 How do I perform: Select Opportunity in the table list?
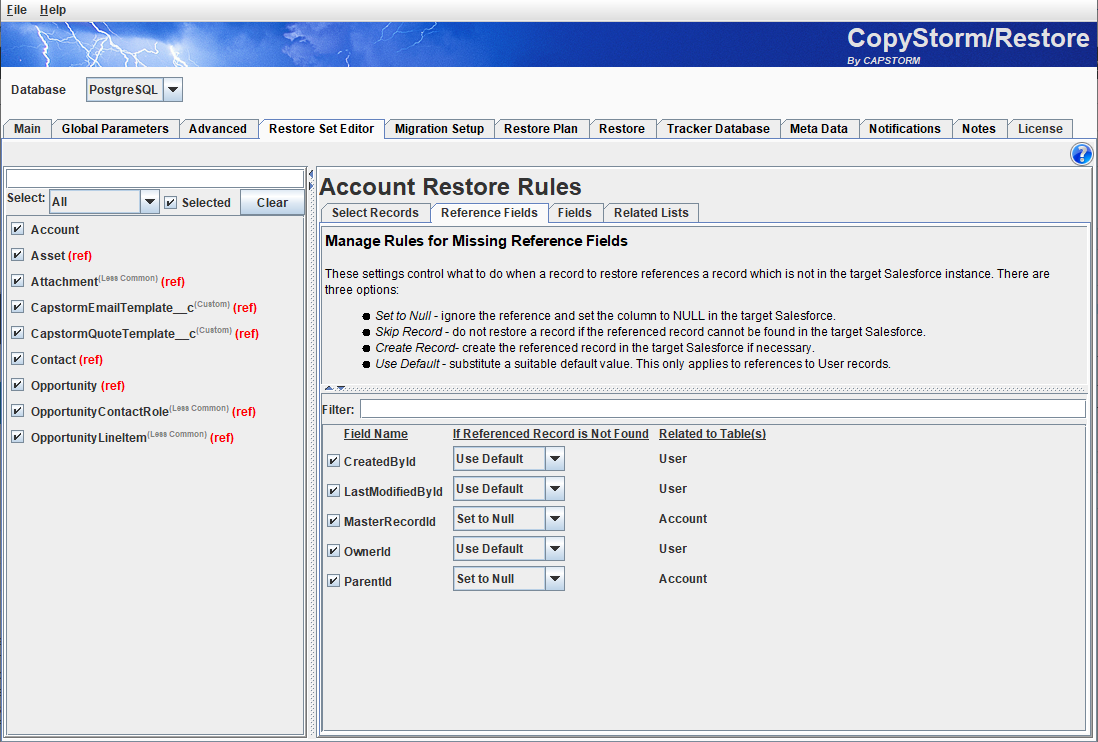(x=78, y=386)
